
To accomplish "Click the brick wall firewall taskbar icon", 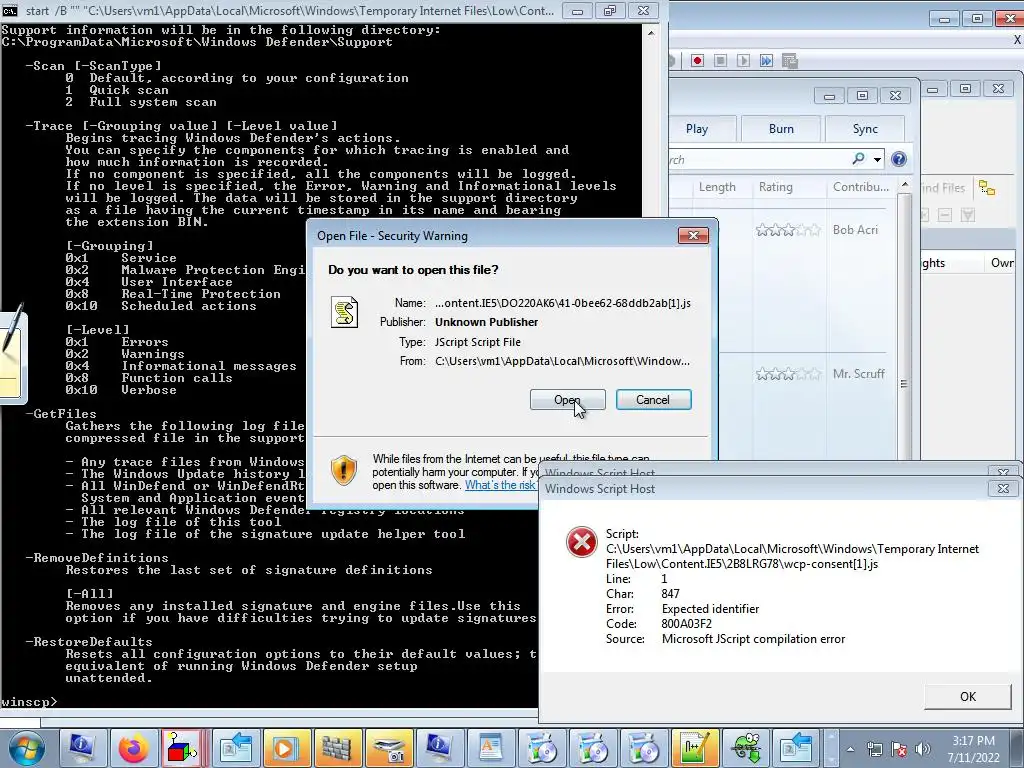I will (x=336, y=748).
